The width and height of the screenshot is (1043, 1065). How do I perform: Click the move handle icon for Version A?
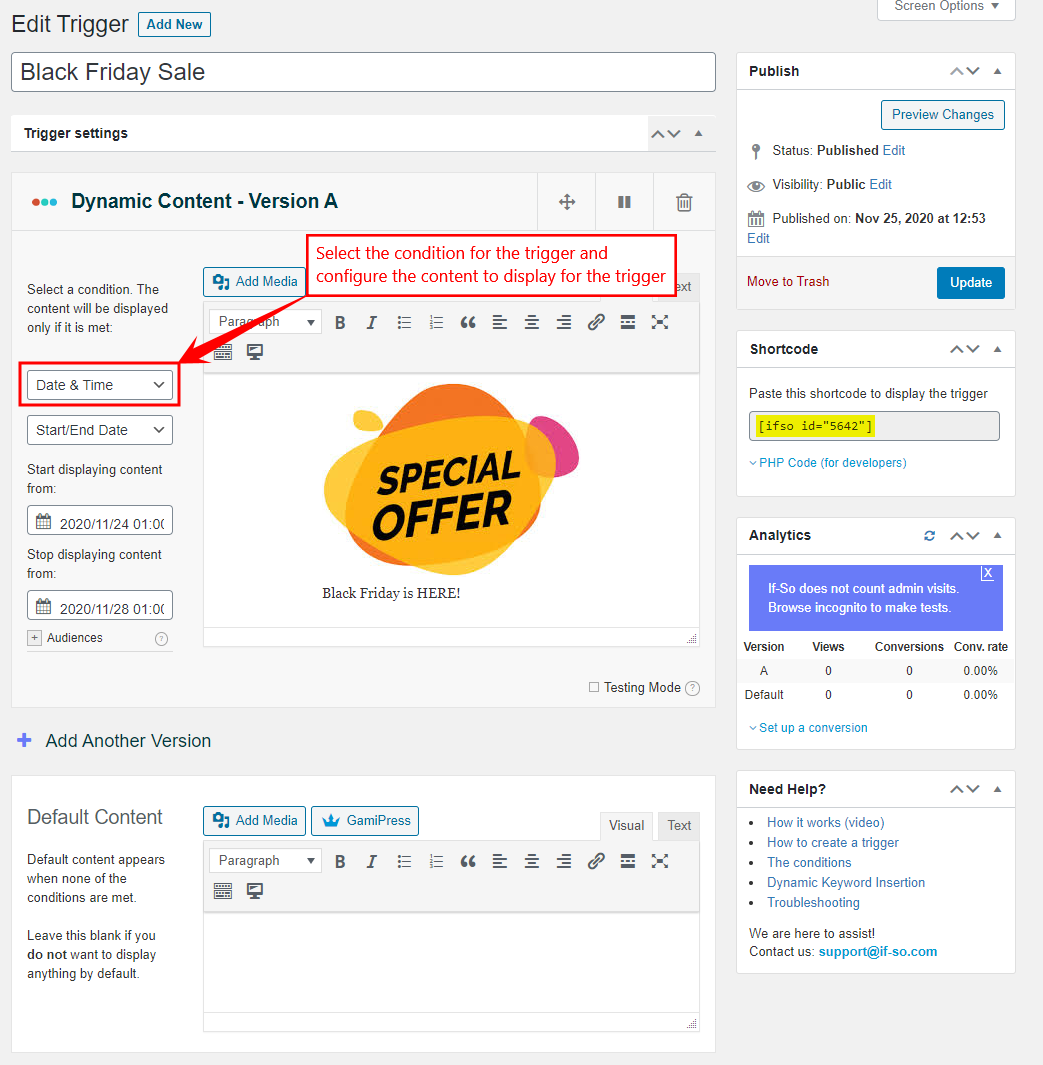pyautogui.click(x=567, y=202)
